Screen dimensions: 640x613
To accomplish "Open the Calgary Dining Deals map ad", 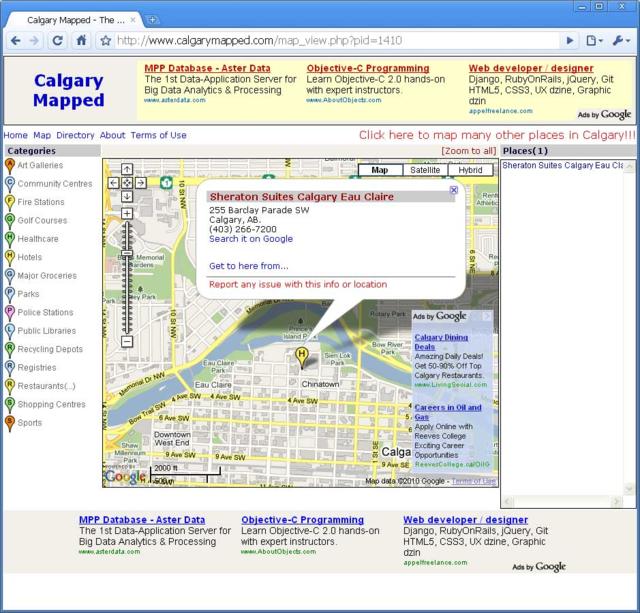I will click(x=441, y=342).
